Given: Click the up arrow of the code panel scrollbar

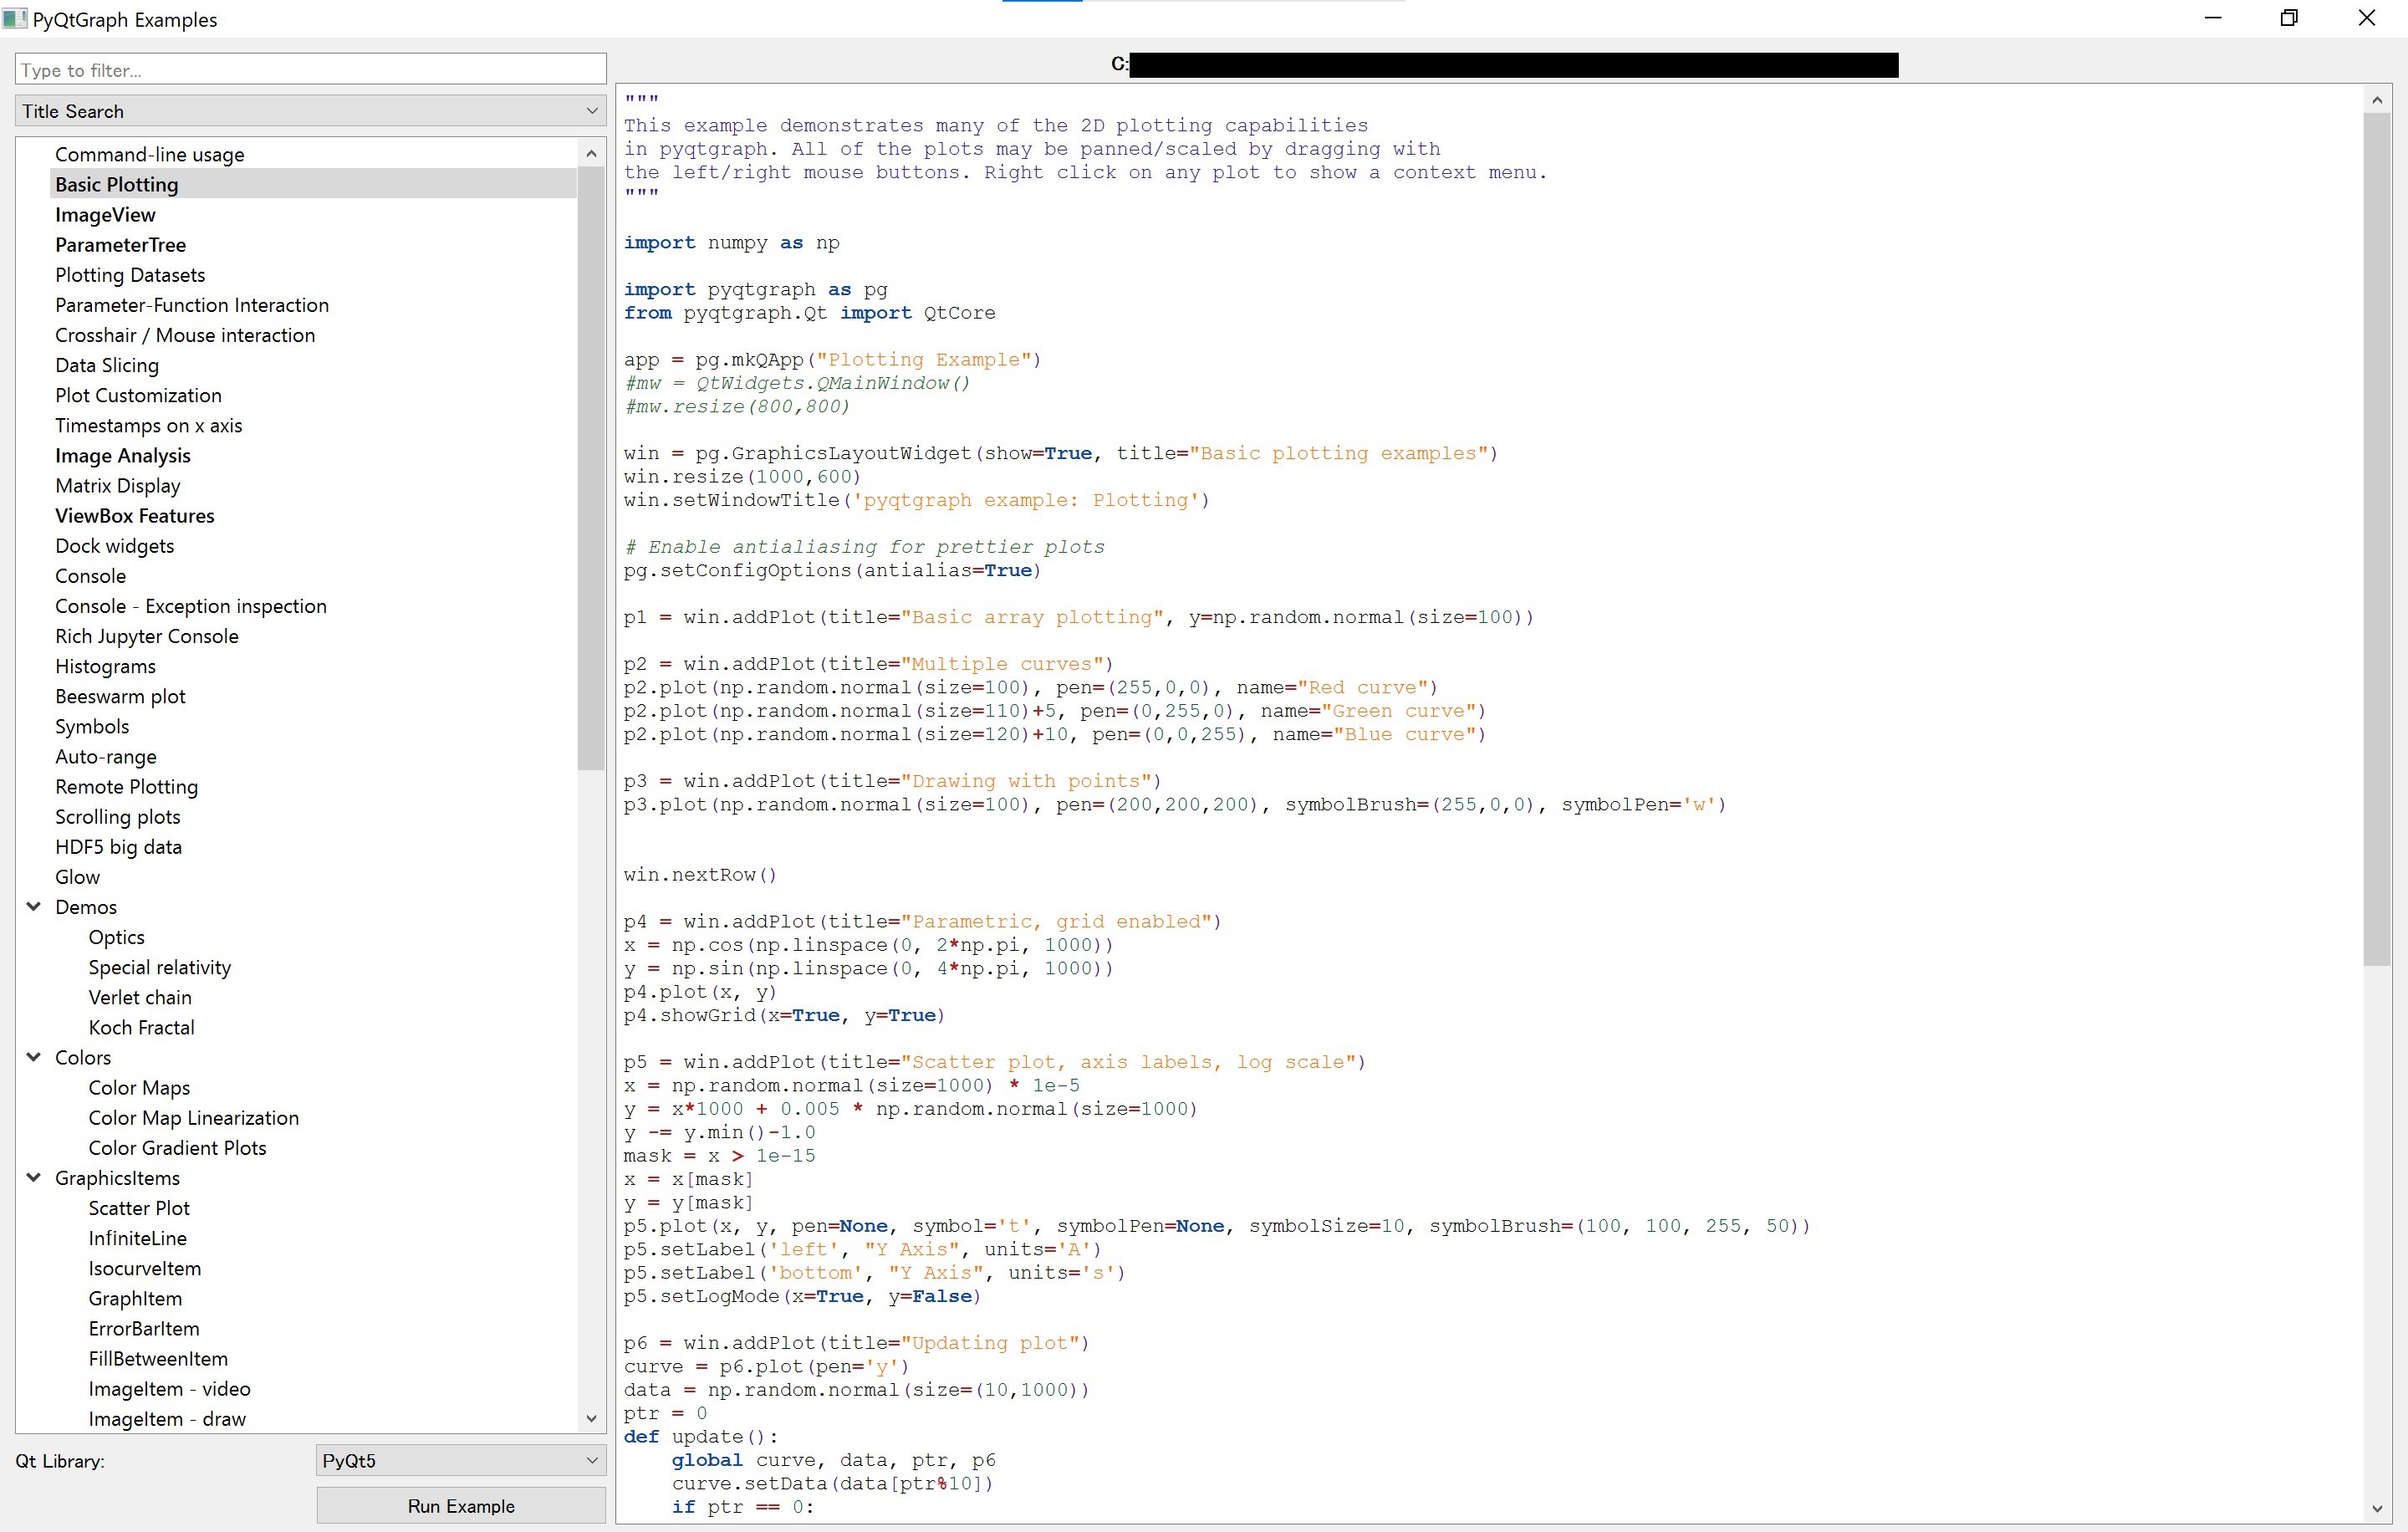Looking at the screenshot, I should point(2377,99).
